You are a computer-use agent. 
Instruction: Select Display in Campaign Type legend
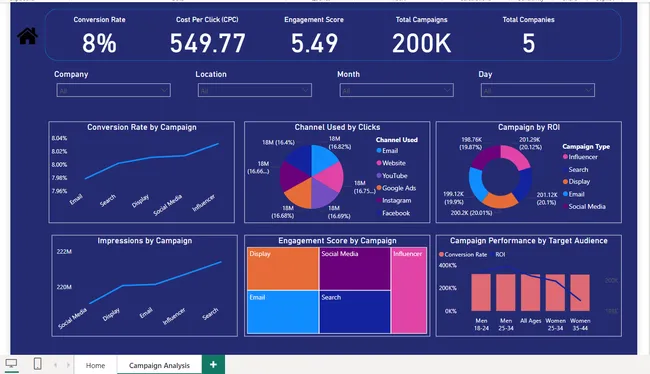pos(576,182)
